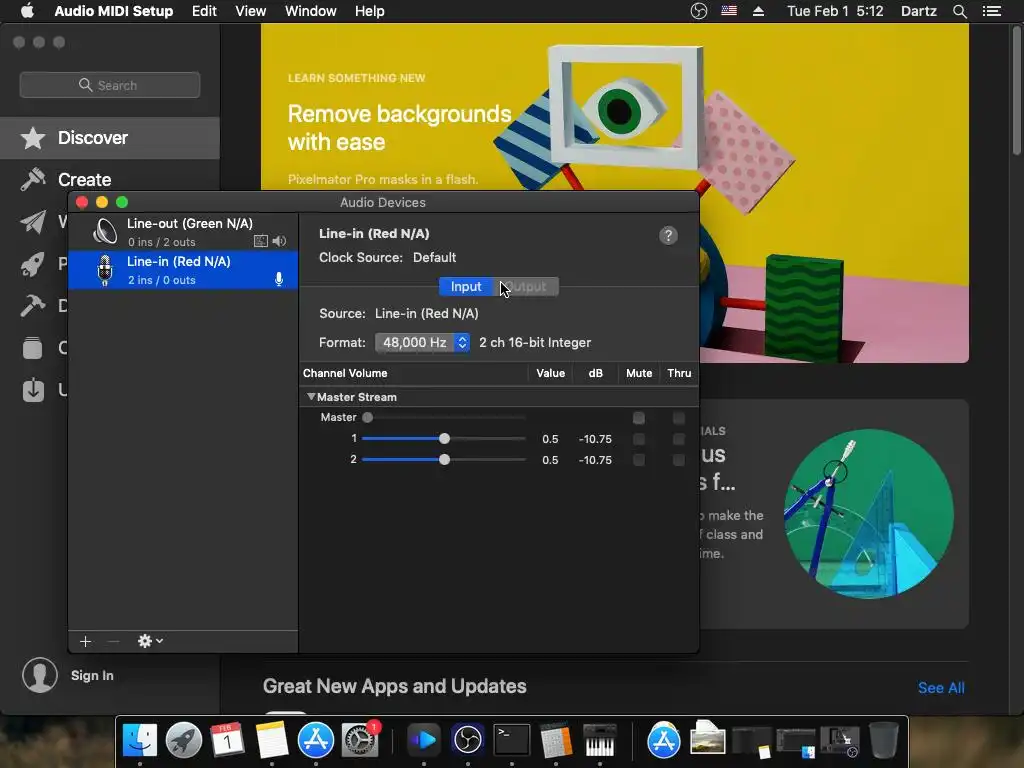Click the Mute column header

coord(639,373)
